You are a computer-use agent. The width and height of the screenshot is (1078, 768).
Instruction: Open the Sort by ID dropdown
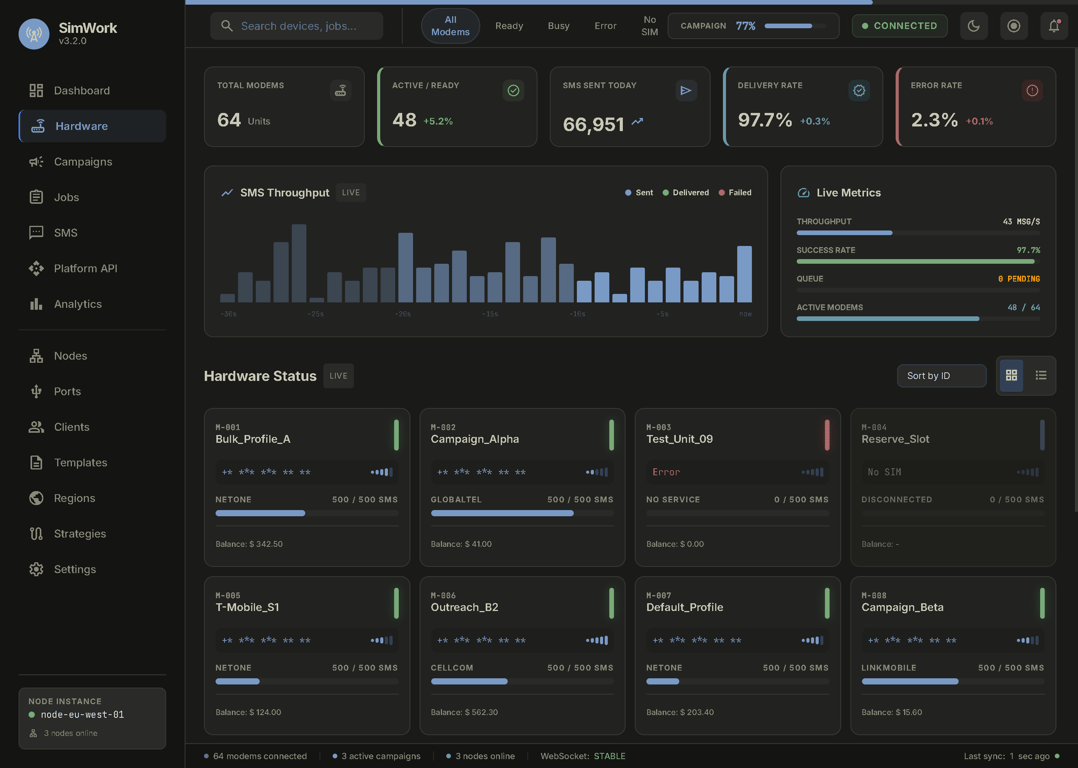click(941, 376)
